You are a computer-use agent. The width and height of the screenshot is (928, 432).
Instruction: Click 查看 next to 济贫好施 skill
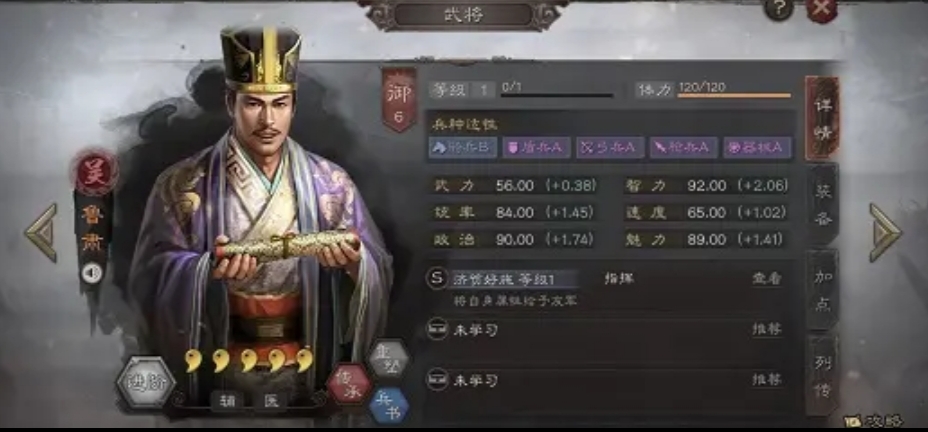click(x=767, y=279)
